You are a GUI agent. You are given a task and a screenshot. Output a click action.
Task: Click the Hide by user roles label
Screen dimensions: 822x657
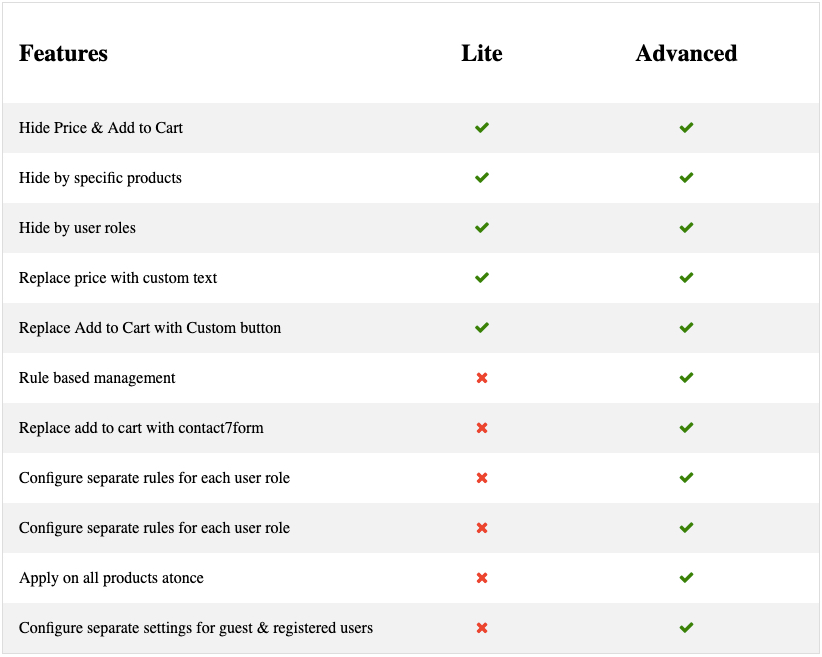pyautogui.click(x=77, y=228)
